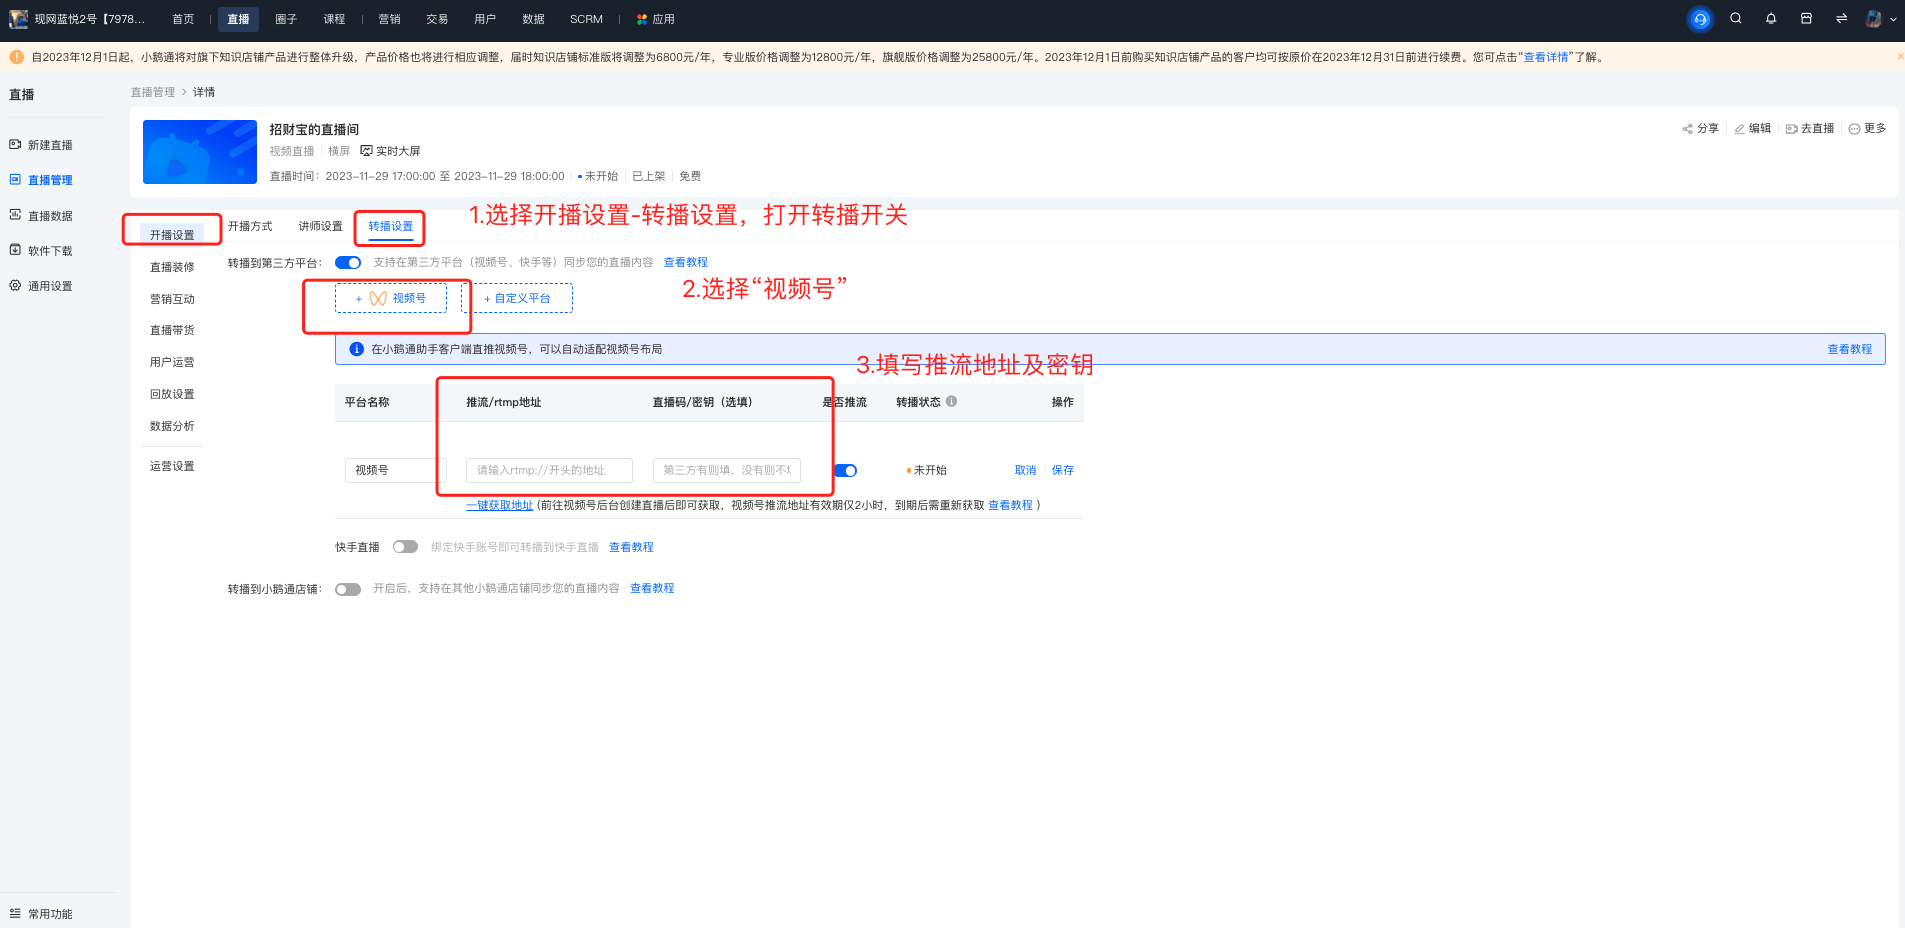The height and width of the screenshot is (928, 1905).
Task: Click the info icon beside 转播状态
Action: 951,401
